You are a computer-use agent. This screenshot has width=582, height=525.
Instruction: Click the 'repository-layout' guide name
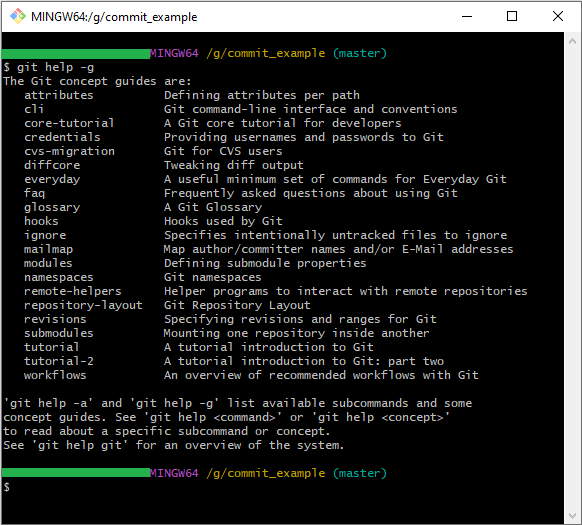83,305
